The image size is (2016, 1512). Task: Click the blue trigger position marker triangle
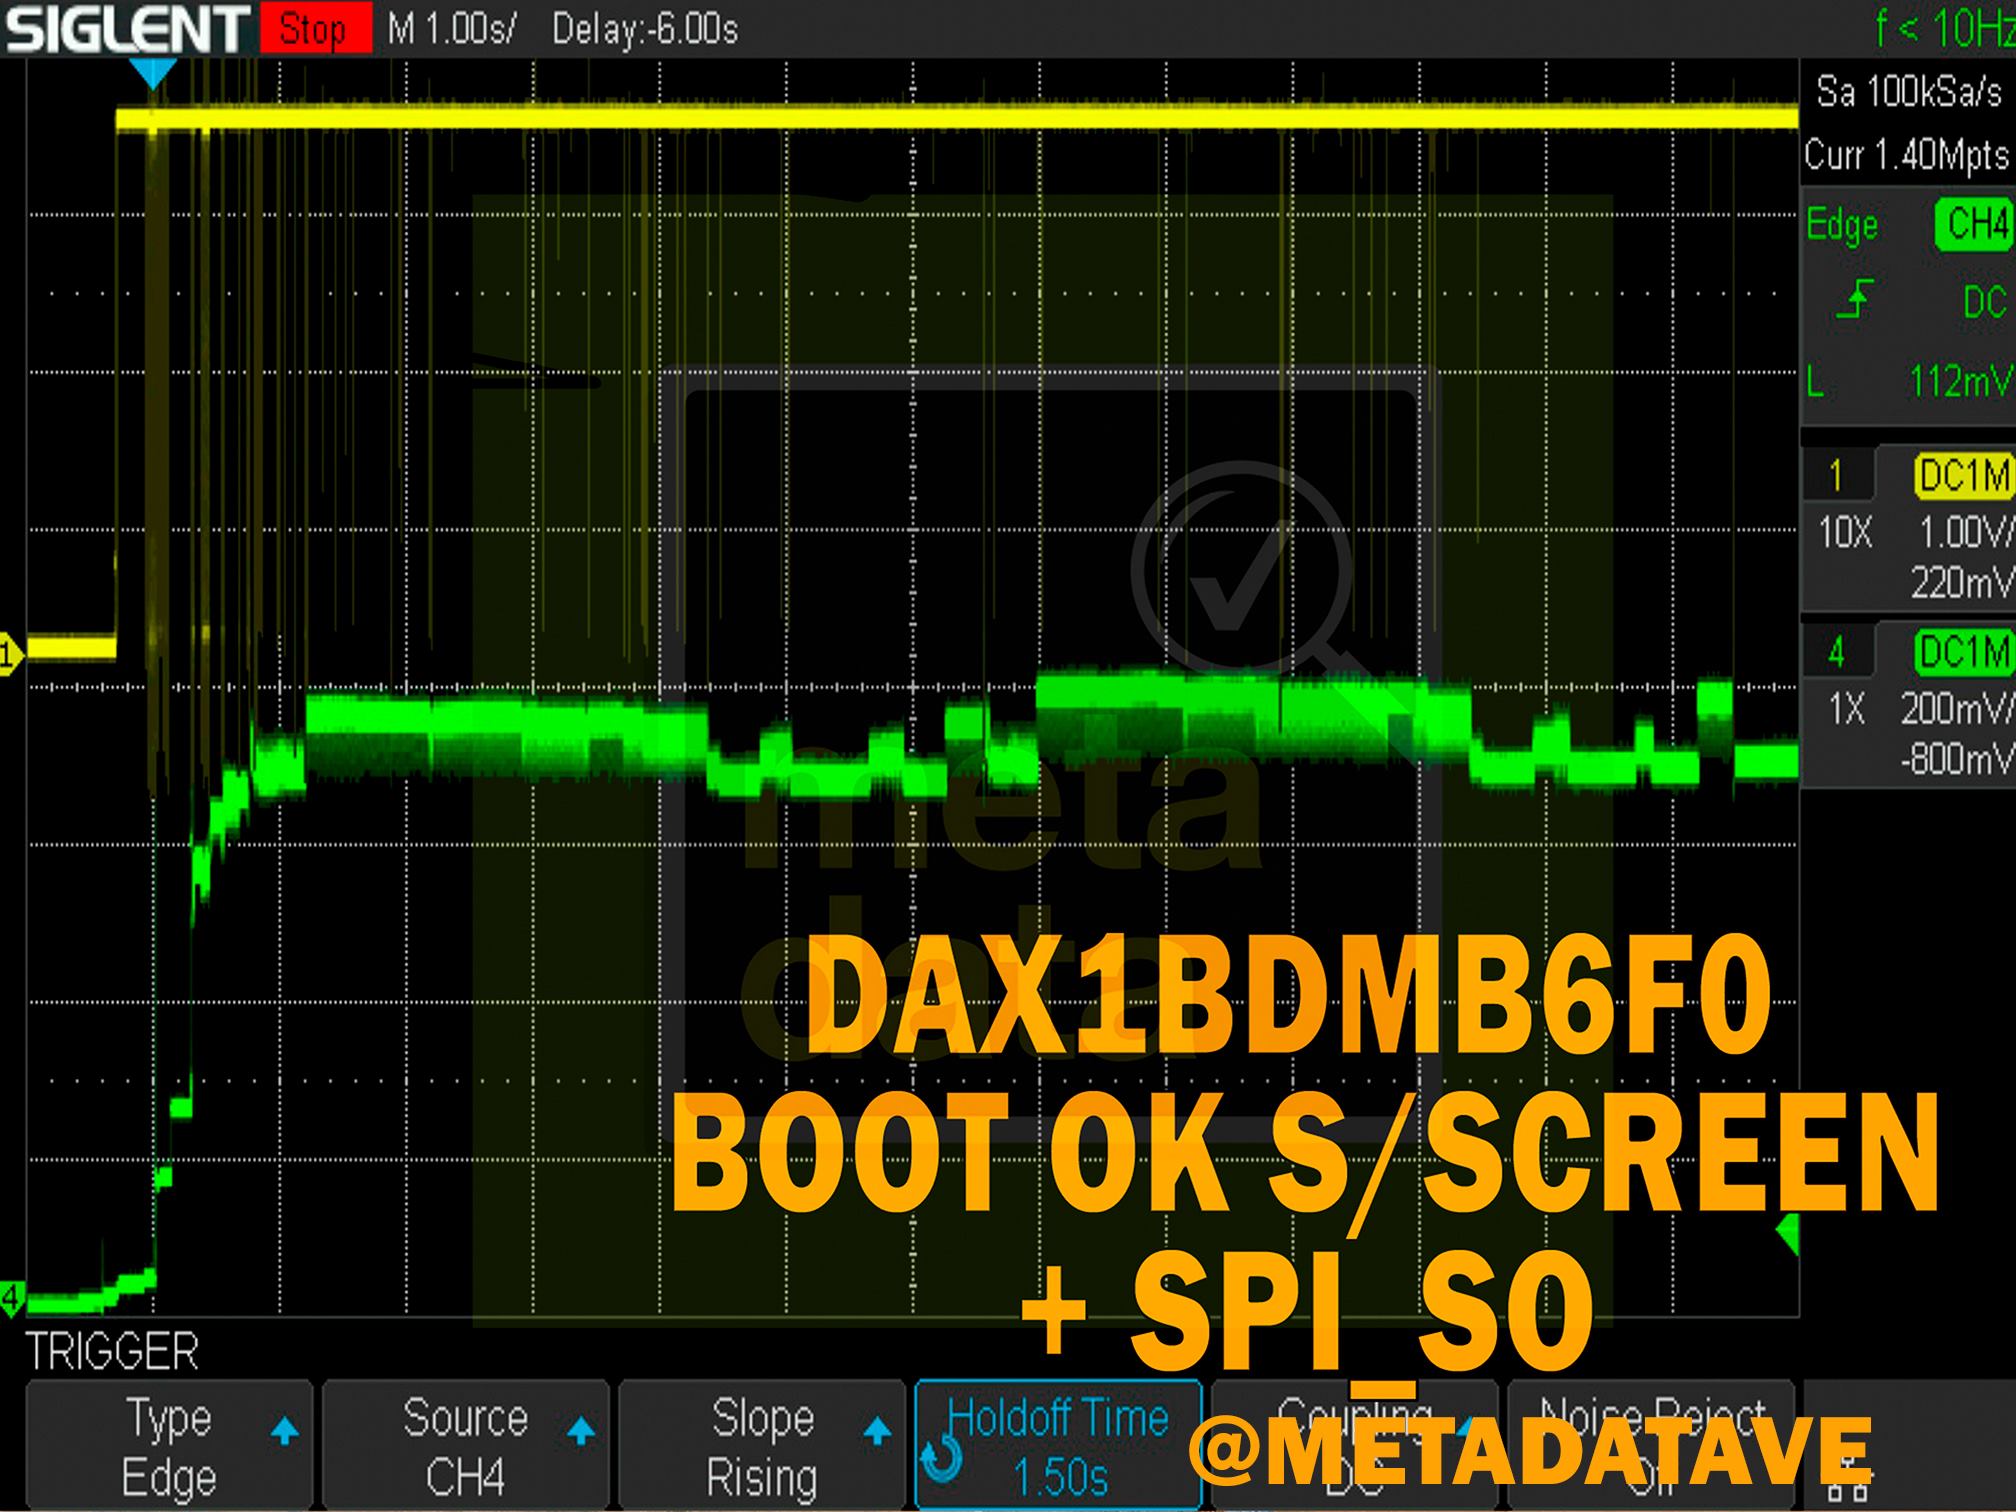(x=153, y=73)
